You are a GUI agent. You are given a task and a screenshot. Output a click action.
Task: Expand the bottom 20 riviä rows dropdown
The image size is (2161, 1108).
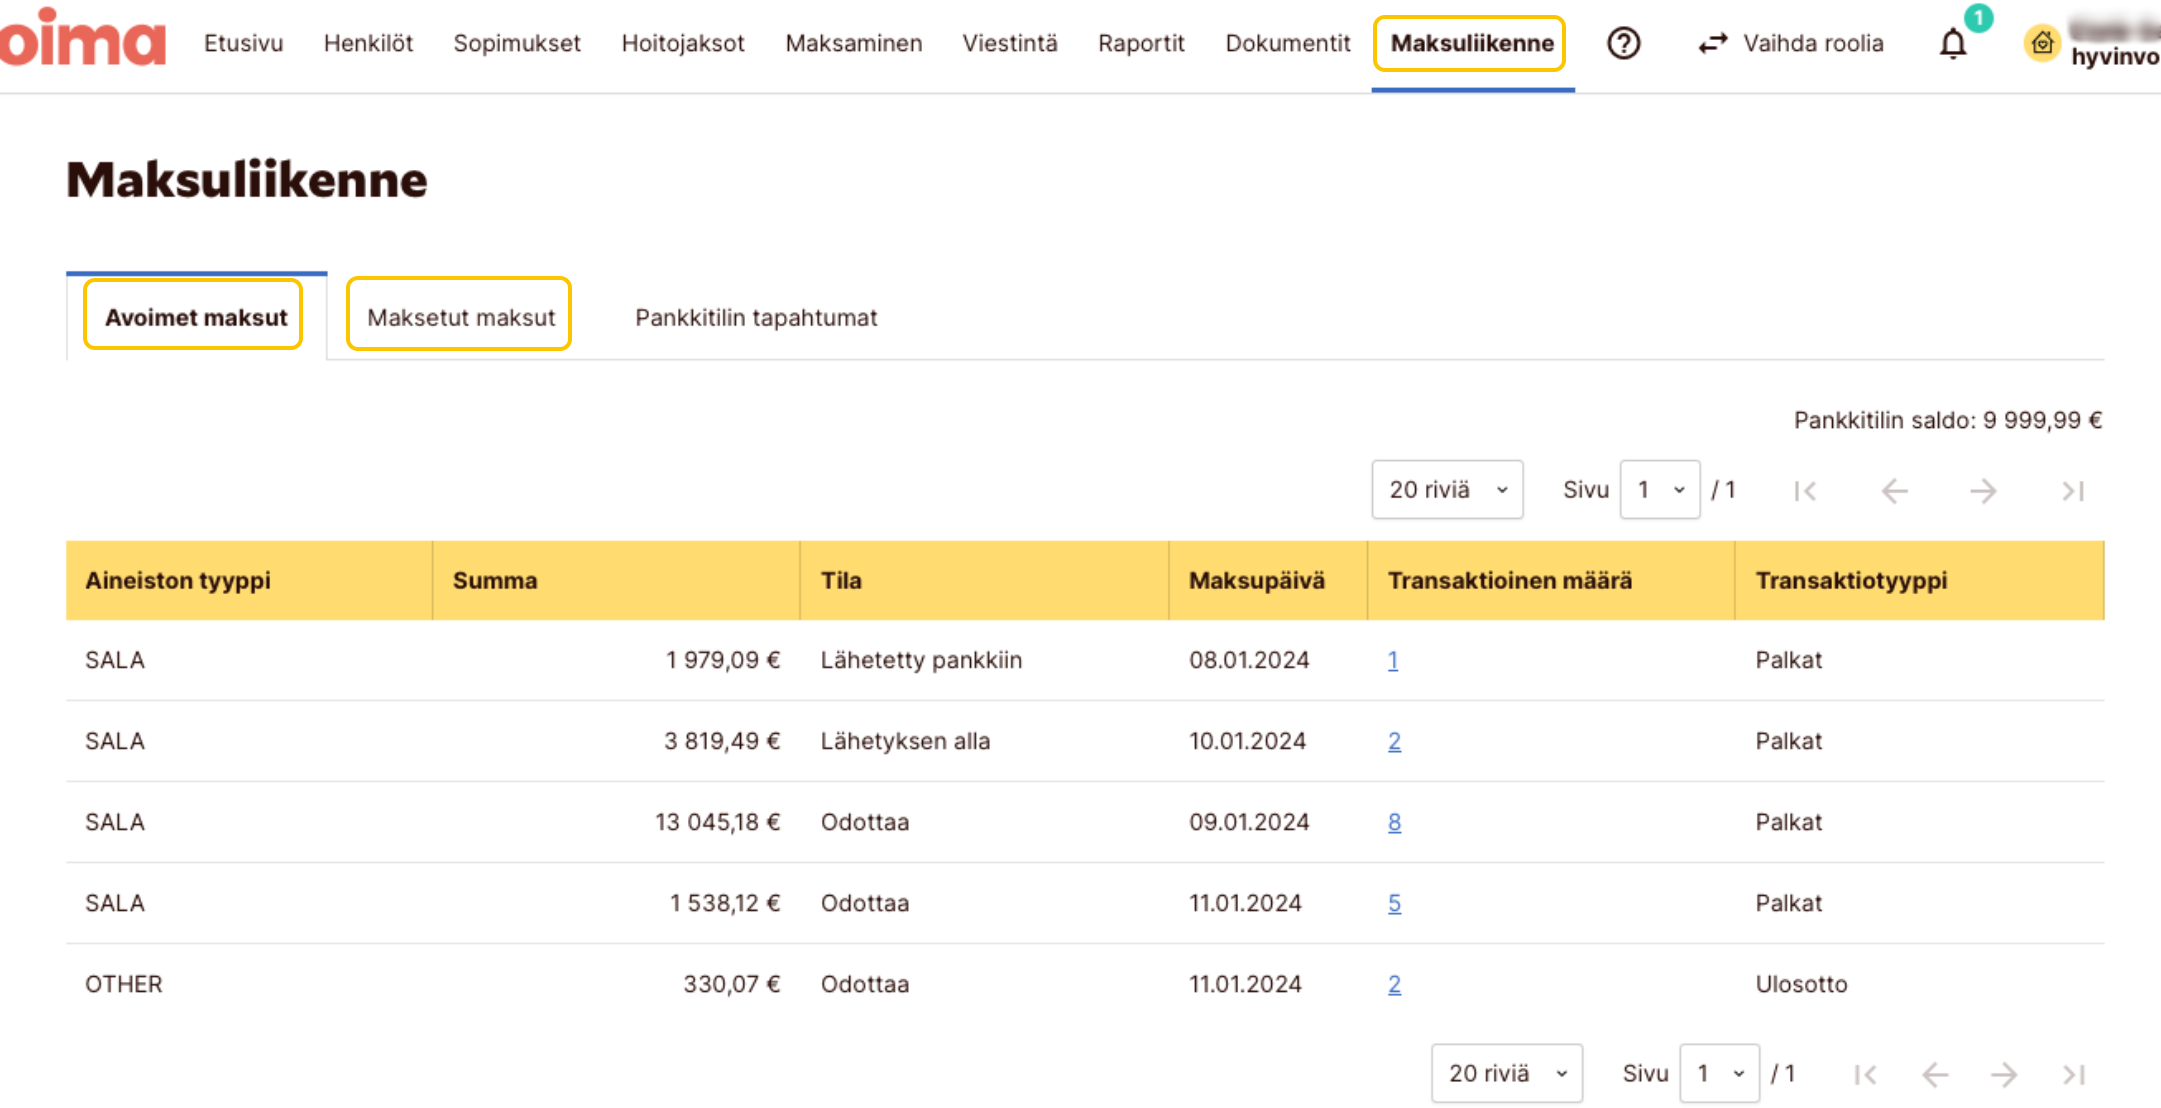(1506, 1074)
